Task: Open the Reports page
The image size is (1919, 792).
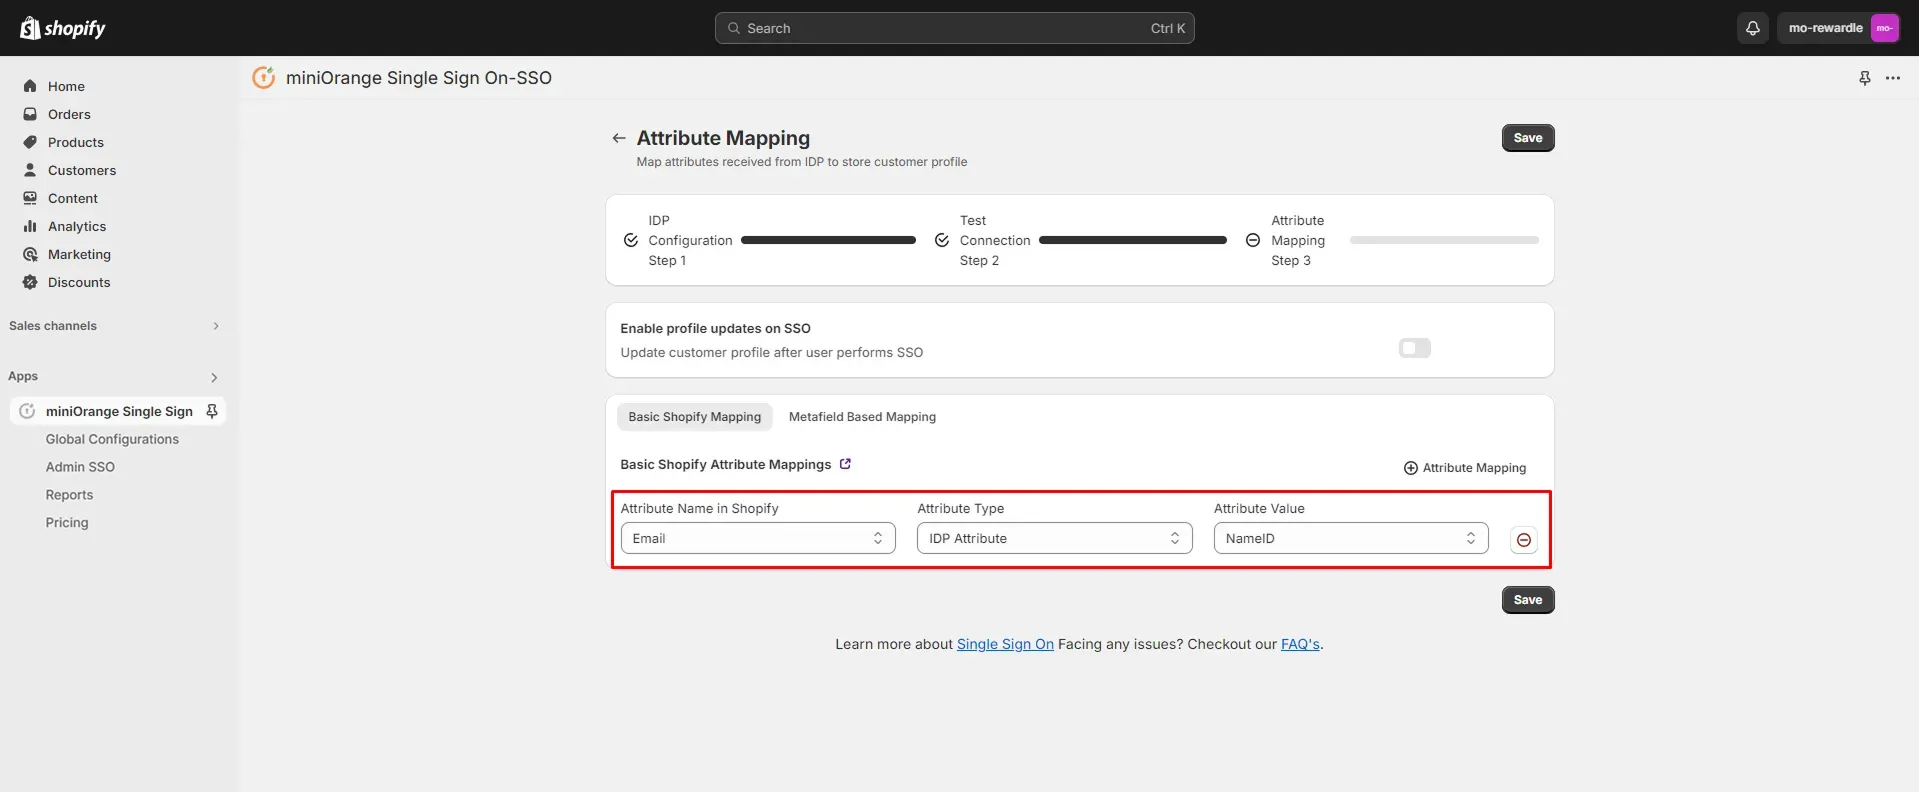Action: click(x=69, y=495)
